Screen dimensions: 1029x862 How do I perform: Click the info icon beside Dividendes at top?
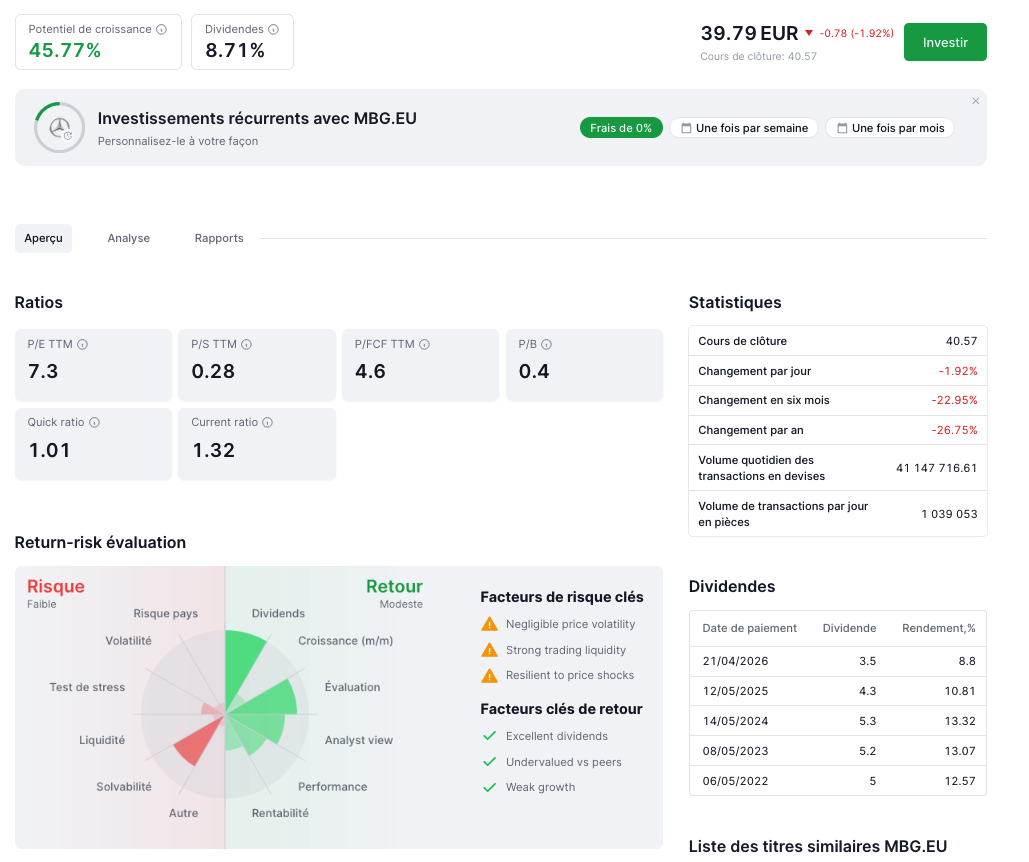pos(274,30)
